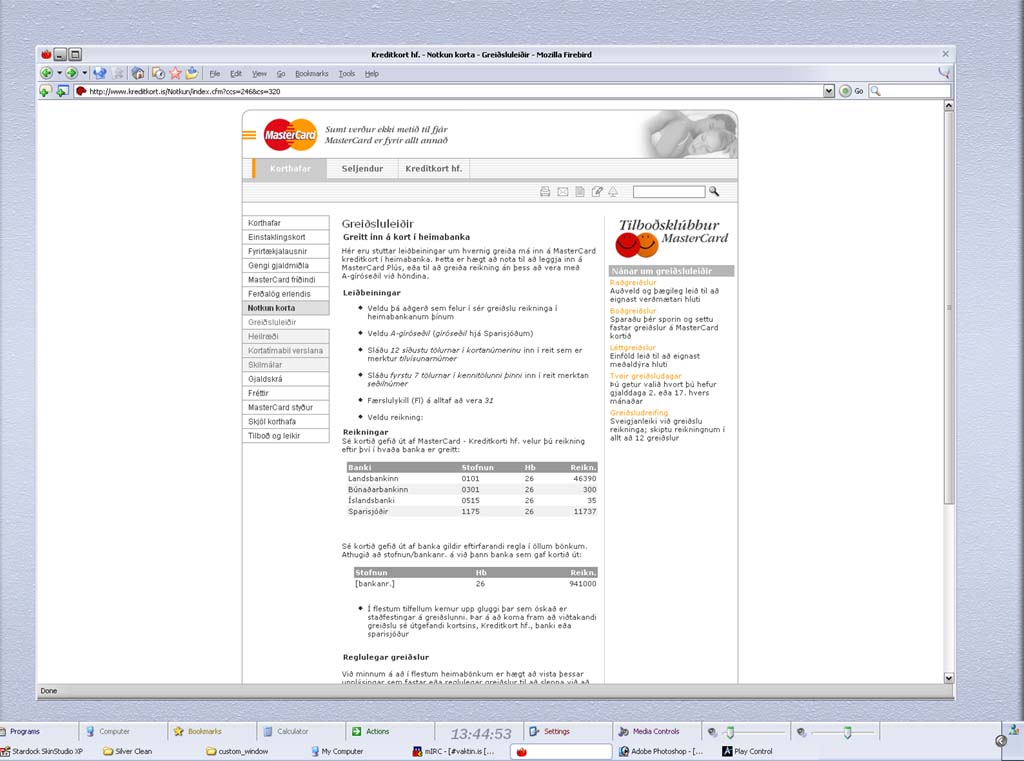Click the printer icon on the webpage
1024x761 pixels.
[545, 191]
